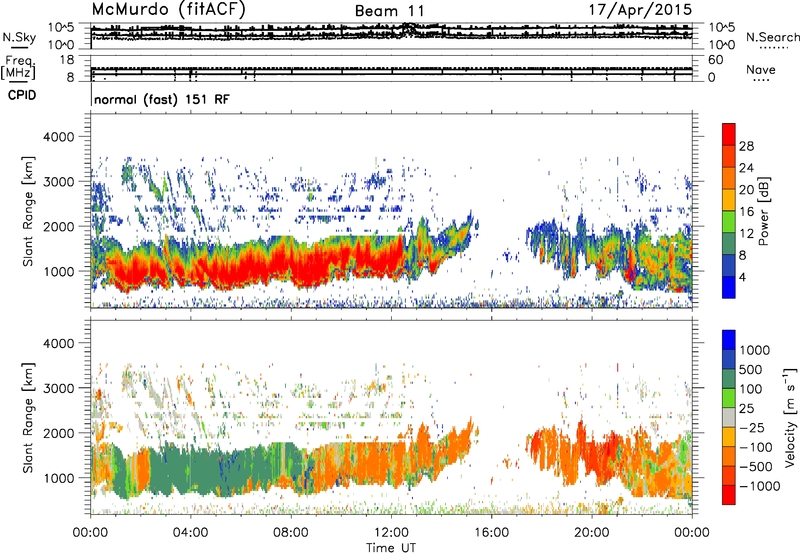
Task: Select the "Beam 11" heading text
Action: [389, 11]
